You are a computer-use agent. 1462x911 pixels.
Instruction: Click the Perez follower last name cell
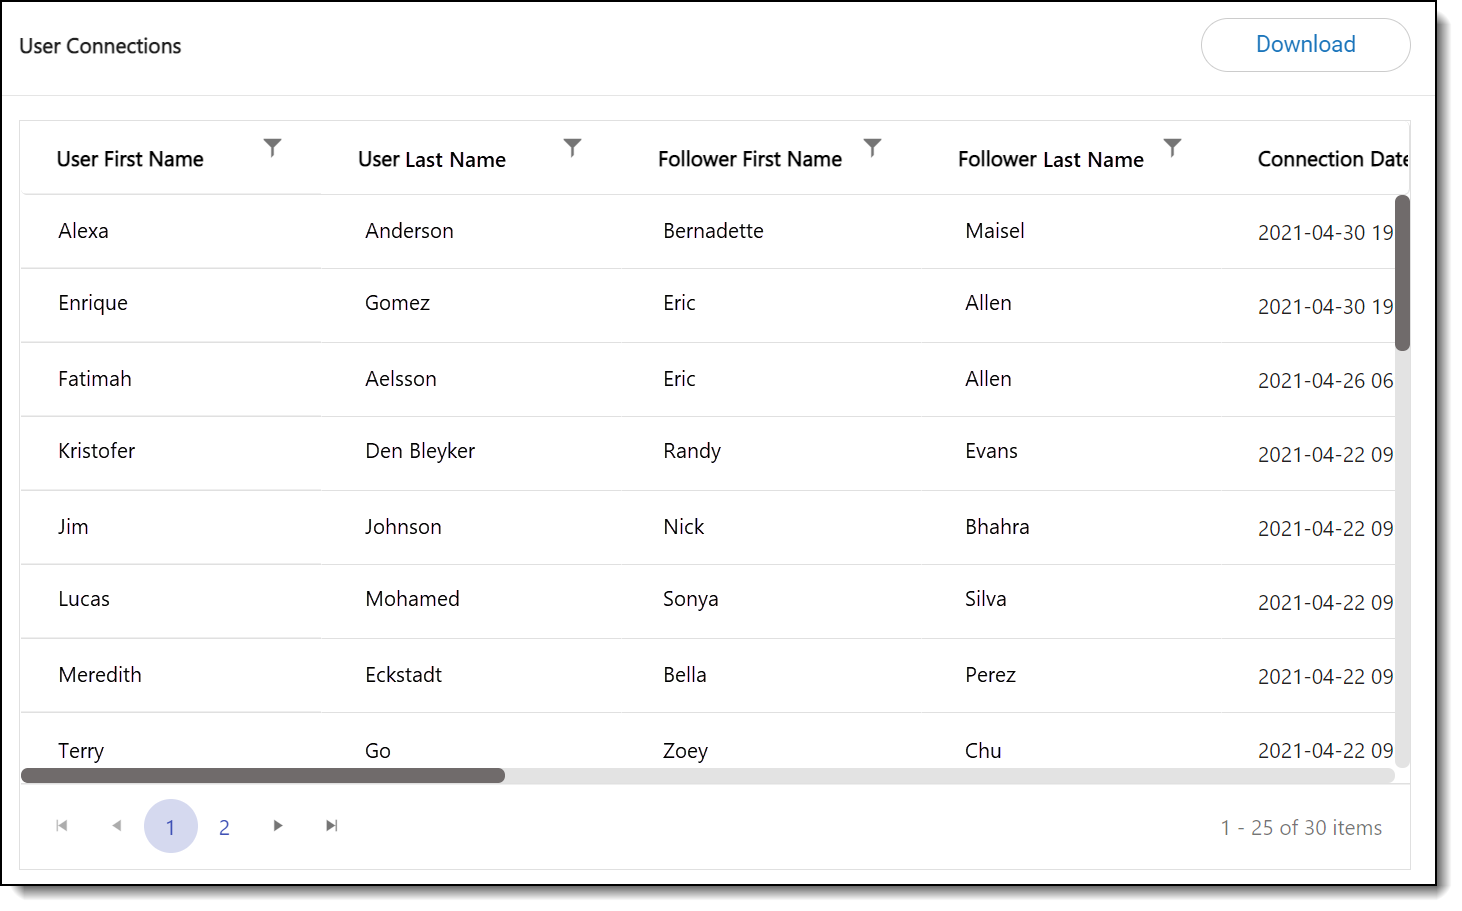click(x=990, y=675)
